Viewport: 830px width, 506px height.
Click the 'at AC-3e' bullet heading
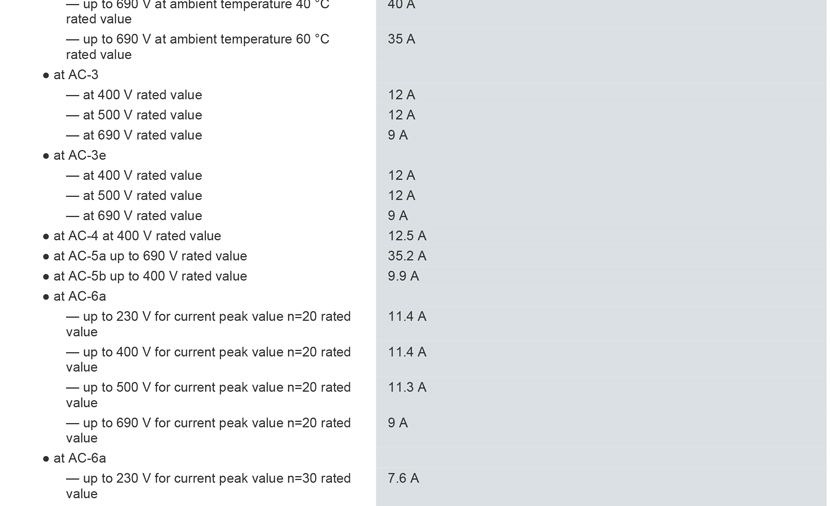click(x=79, y=155)
